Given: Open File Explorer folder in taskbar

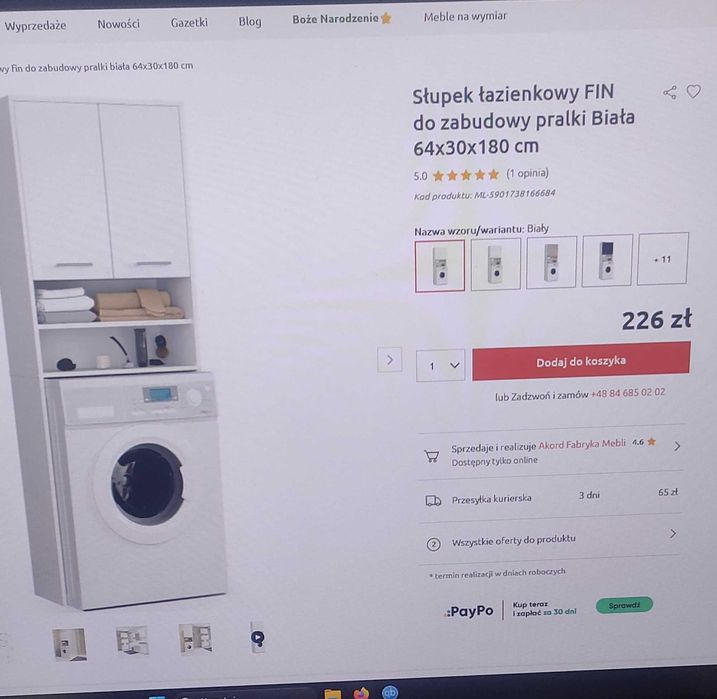Looking at the screenshot, I should 332,694.
